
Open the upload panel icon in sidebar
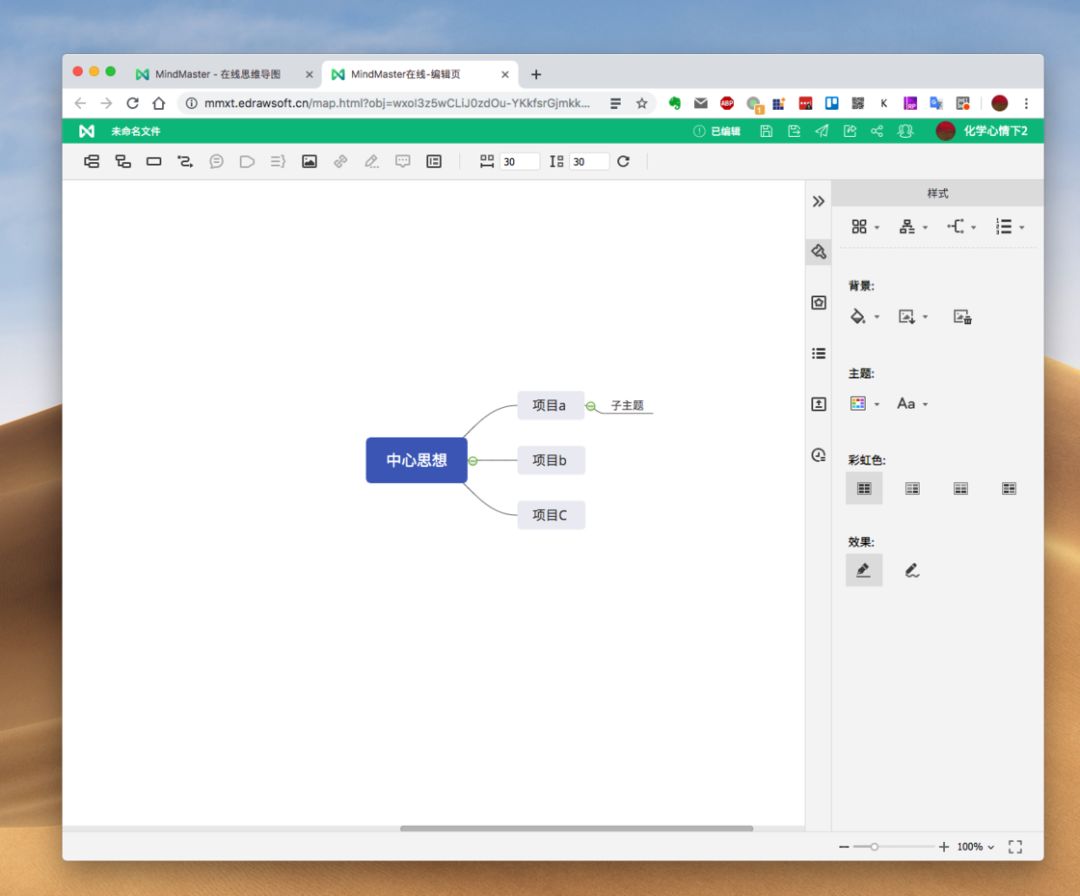818,404
